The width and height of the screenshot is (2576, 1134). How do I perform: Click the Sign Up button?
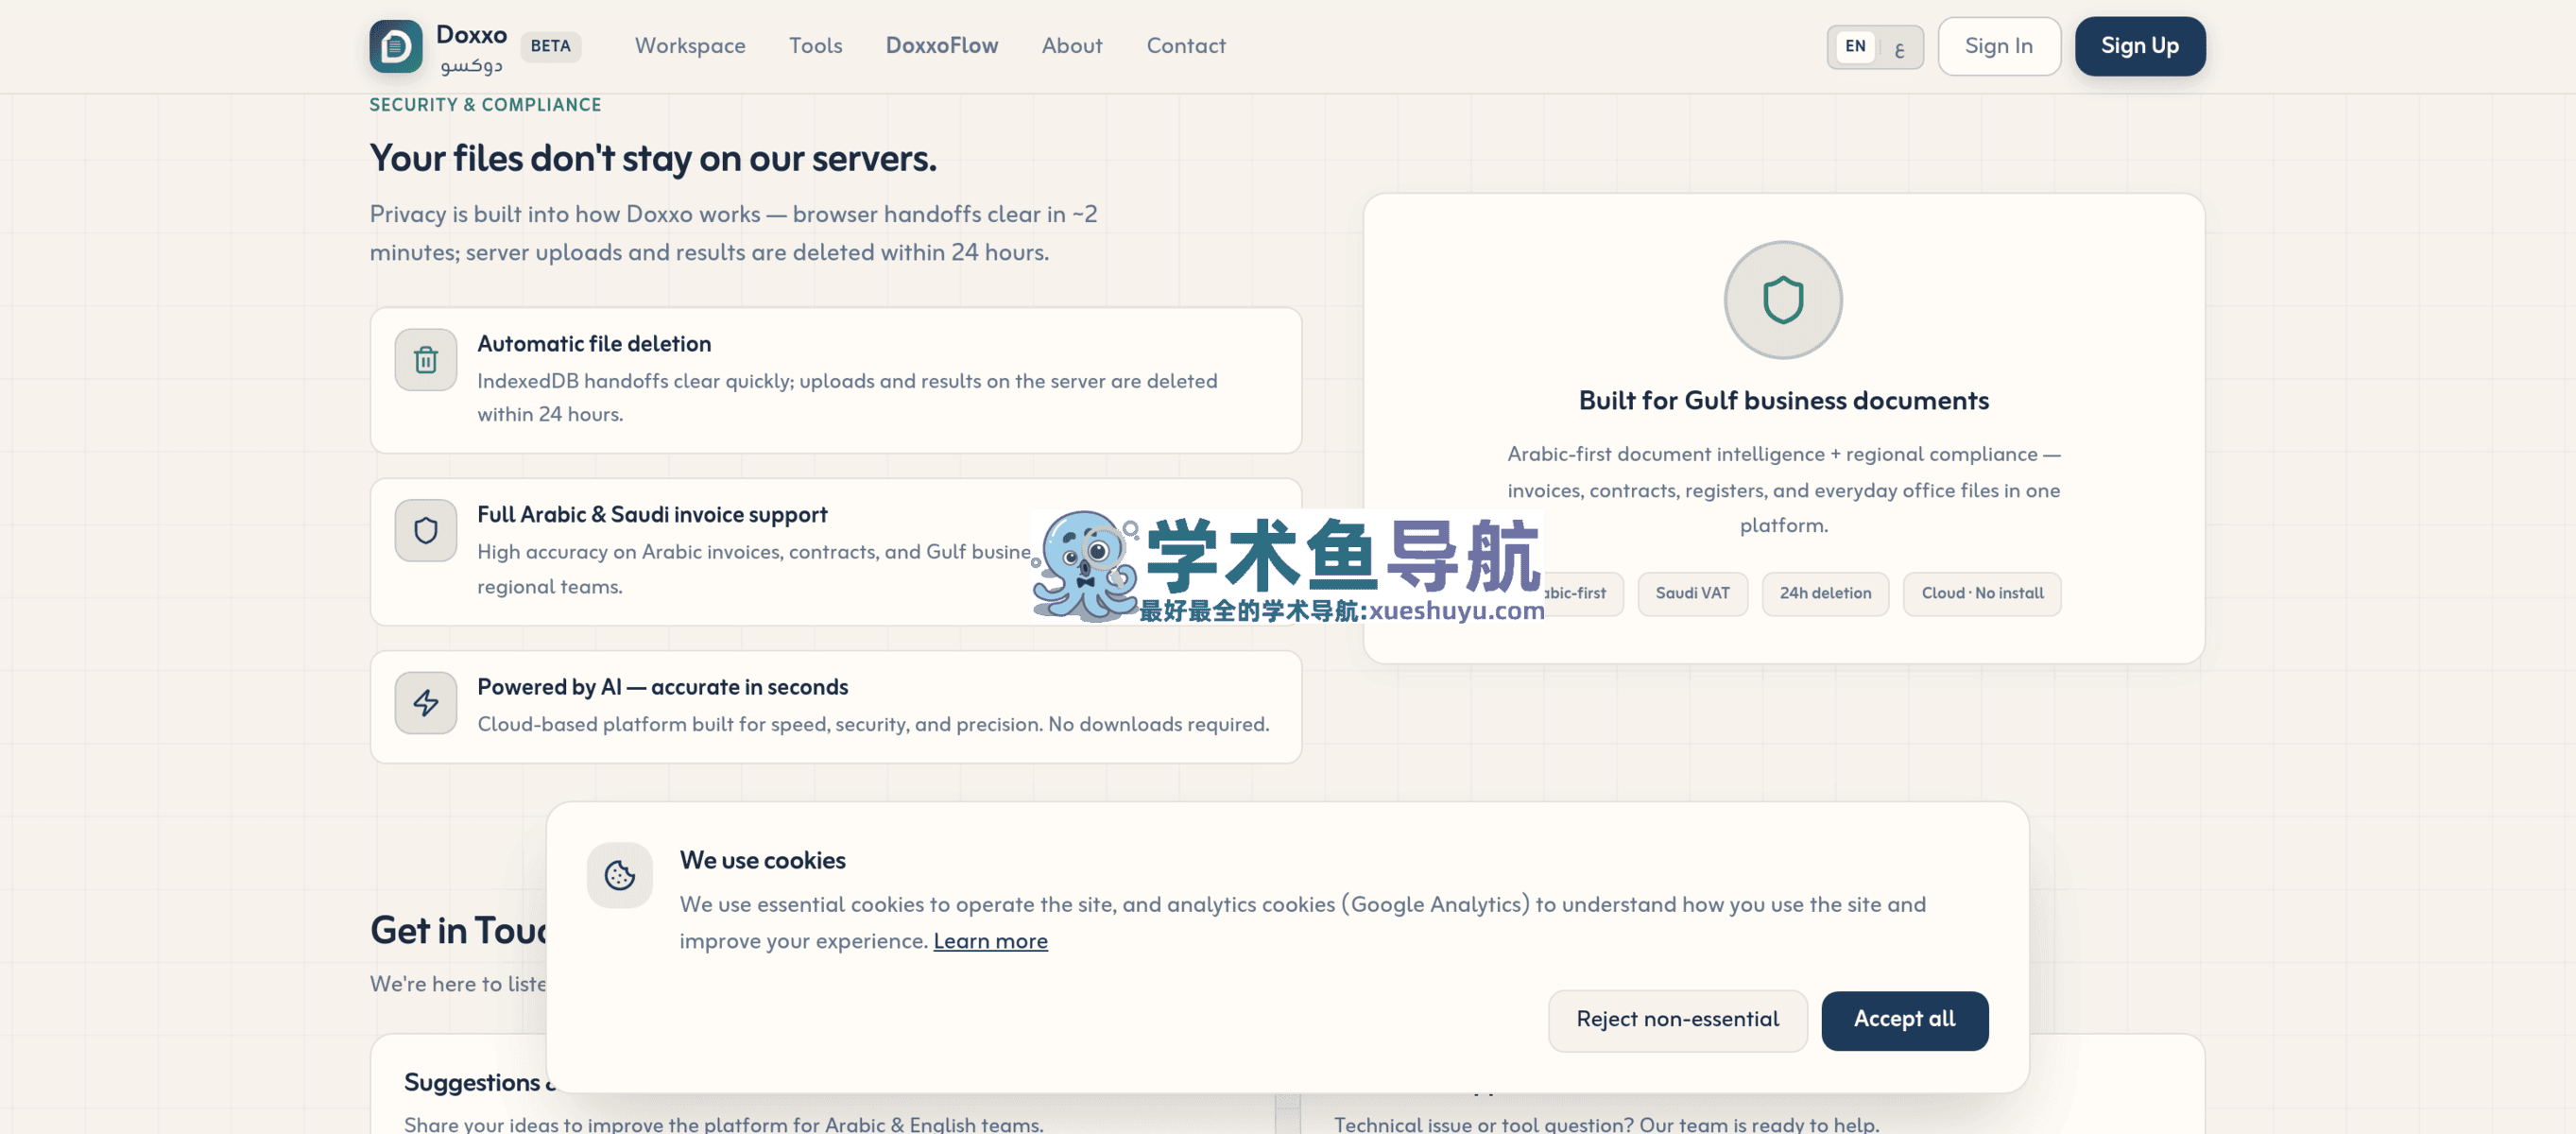[x=2140, y=46]
